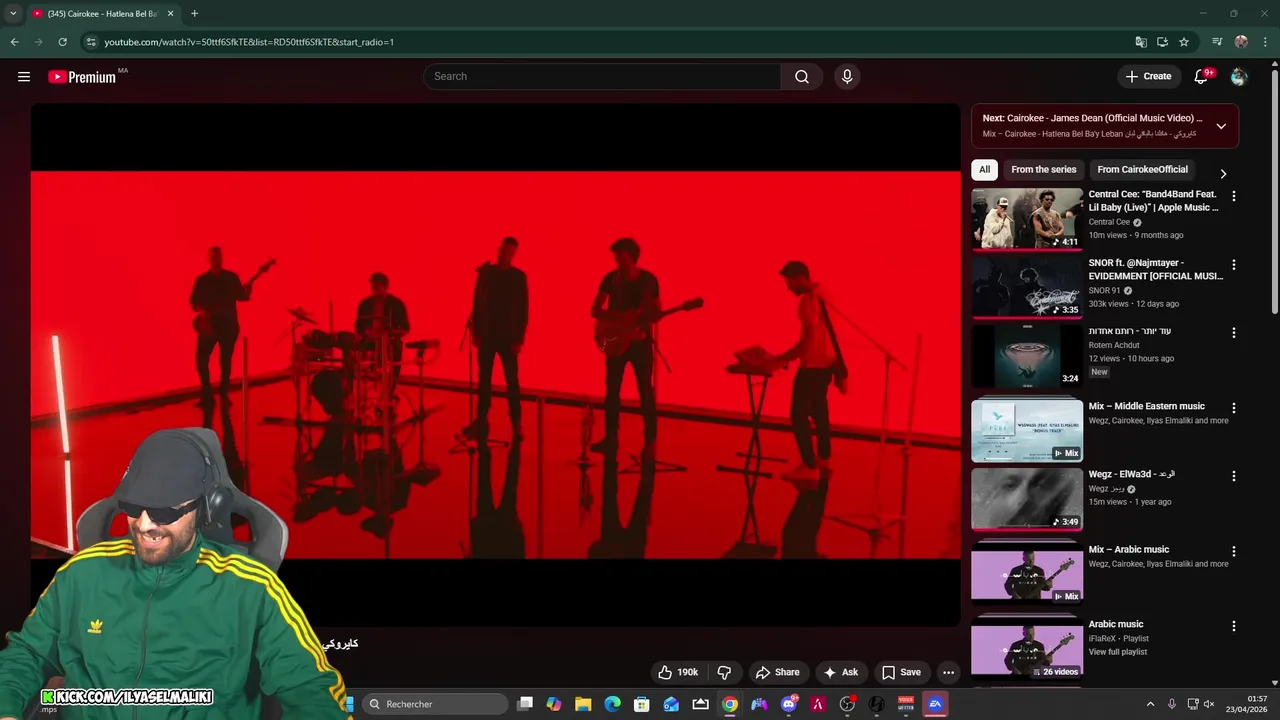Click the install app icon in address bar
This screenshot has width=1280, height=720.
[1162, 42]
